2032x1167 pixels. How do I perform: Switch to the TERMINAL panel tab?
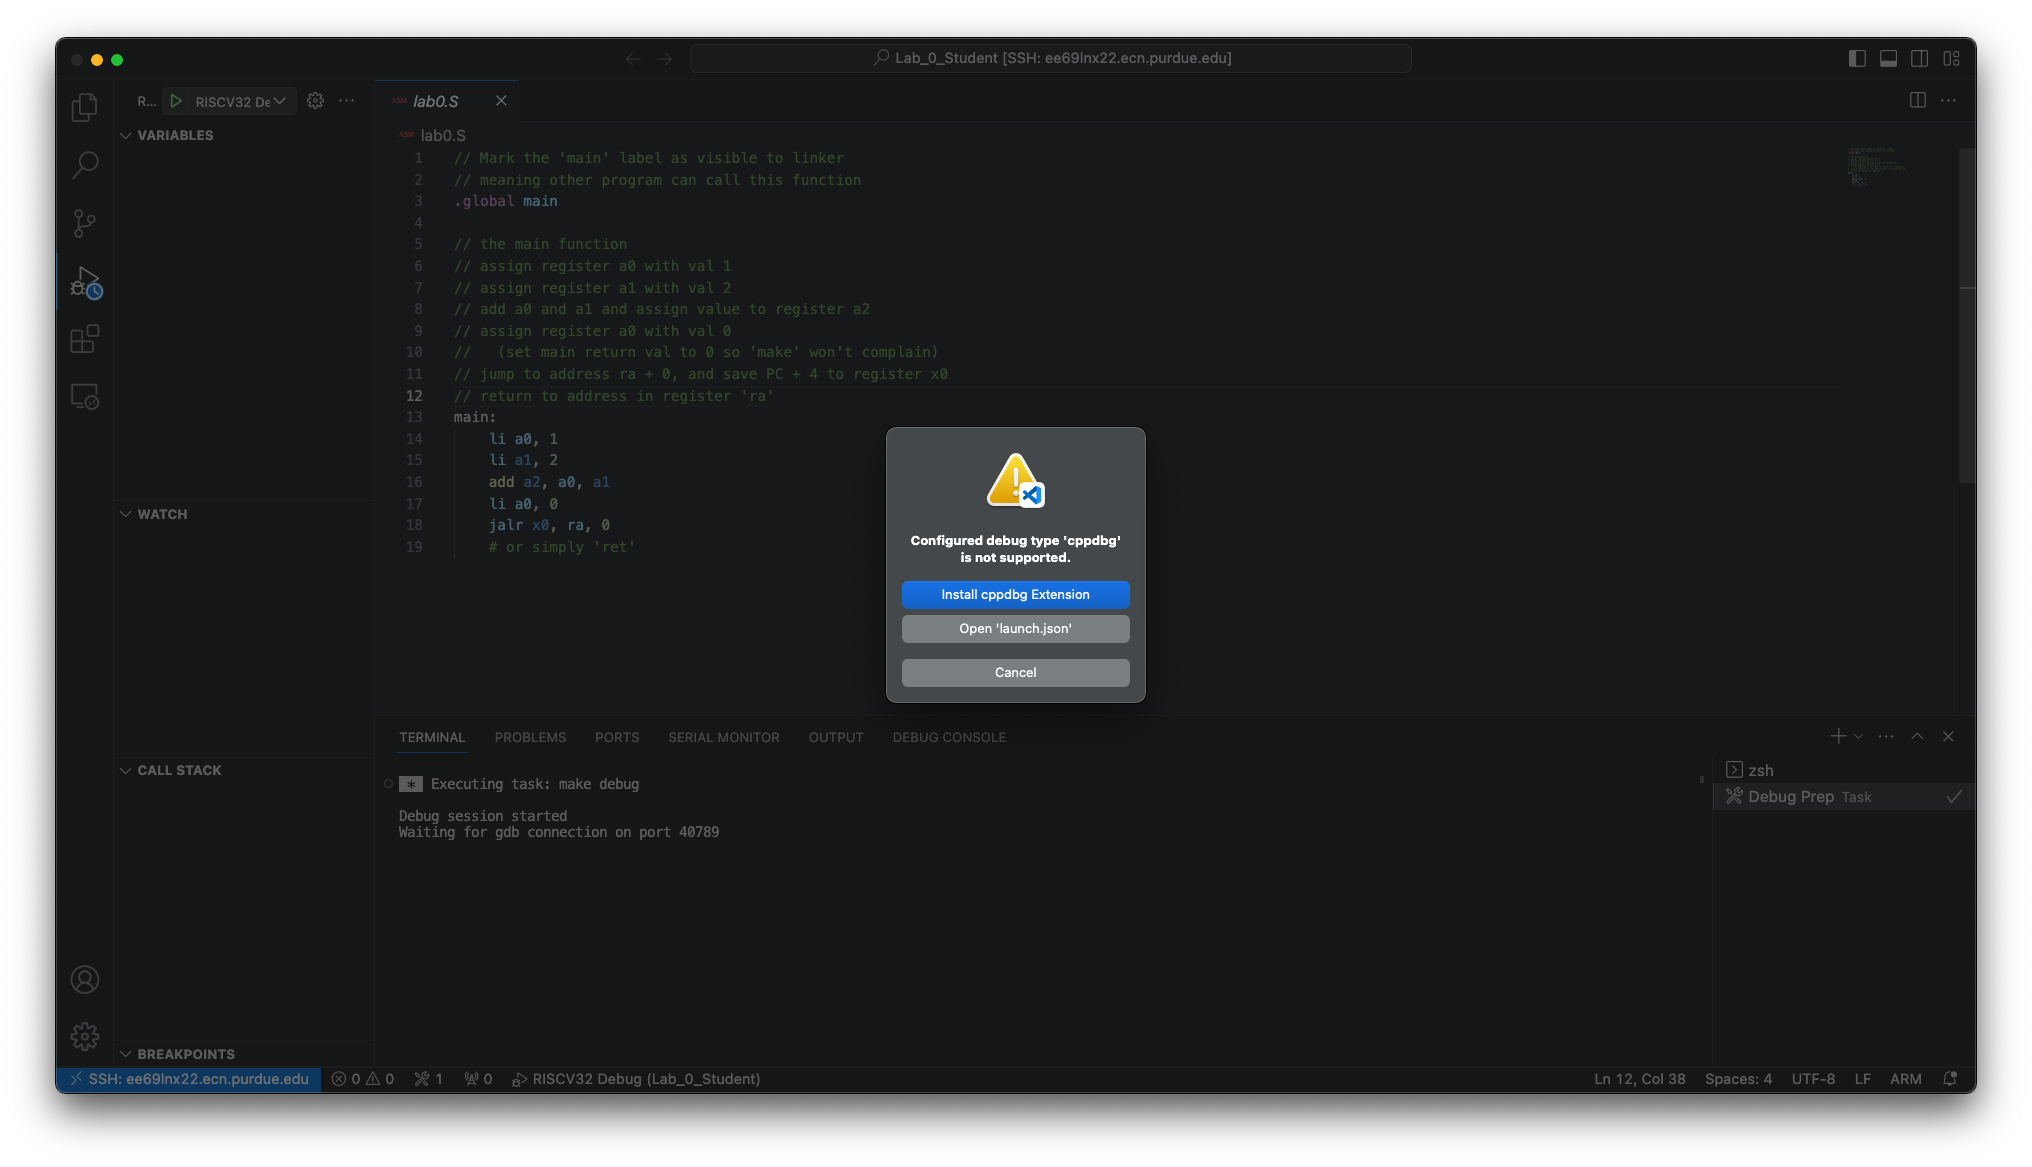[432, 737]
